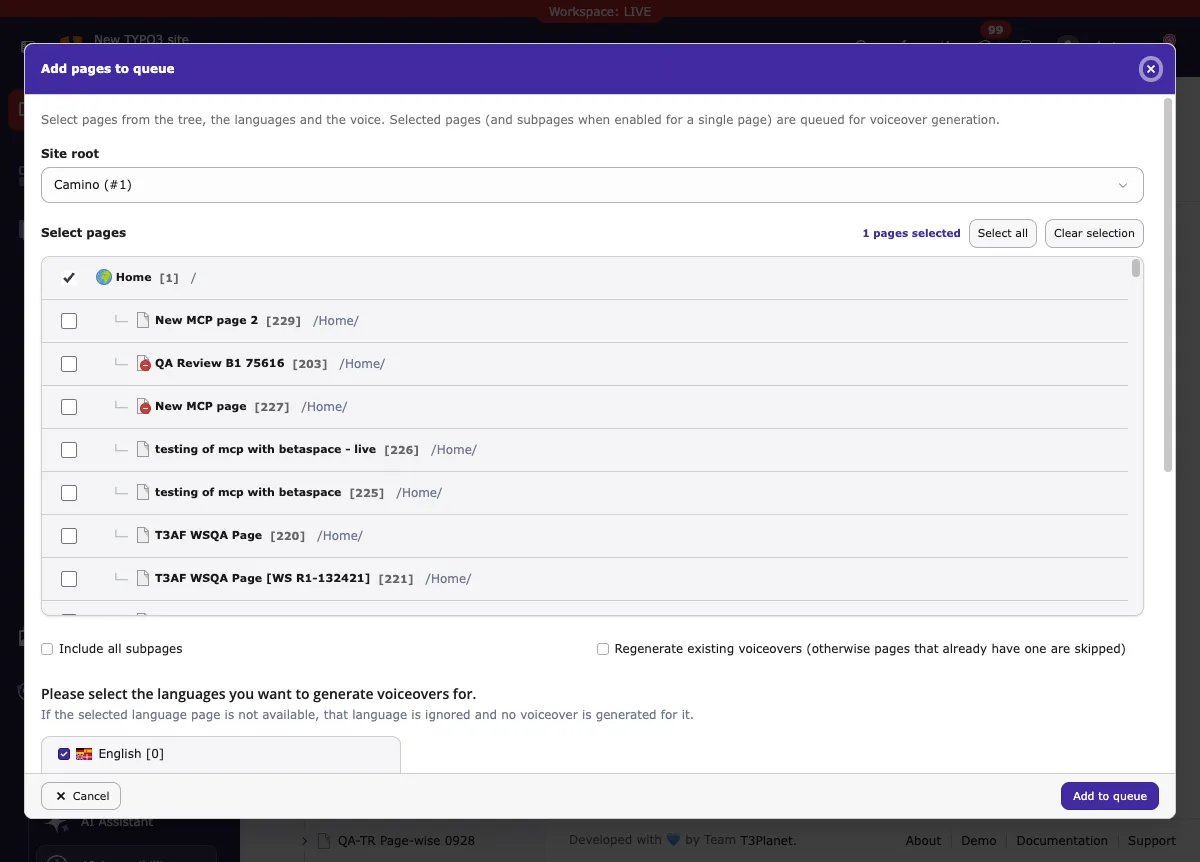
Task: Select the QA Review B1 75616 title
Action: point(219,363)
